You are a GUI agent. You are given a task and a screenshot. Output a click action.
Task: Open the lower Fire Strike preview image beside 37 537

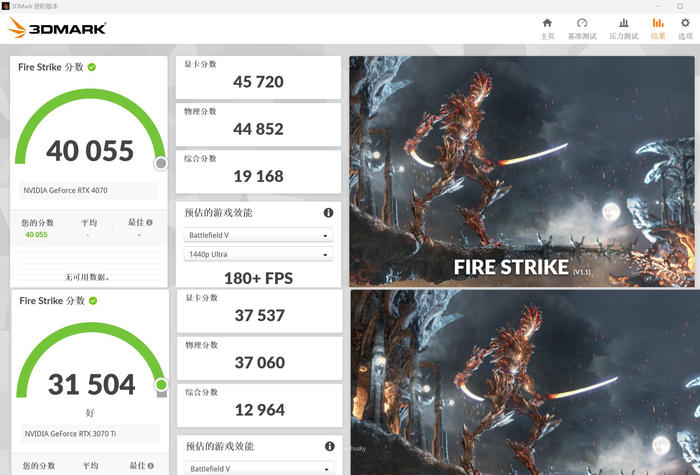tap(525, 383)
